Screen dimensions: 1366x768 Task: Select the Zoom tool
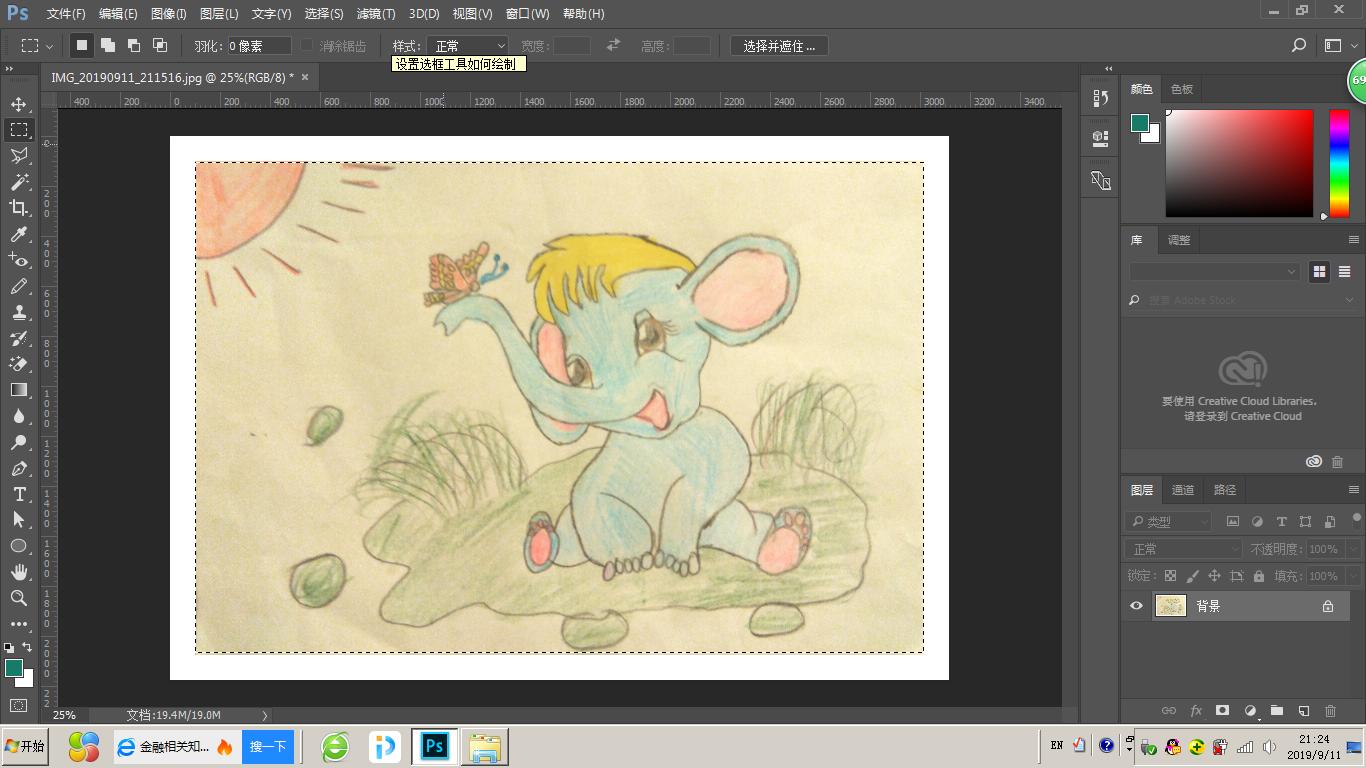coord(20,598)
